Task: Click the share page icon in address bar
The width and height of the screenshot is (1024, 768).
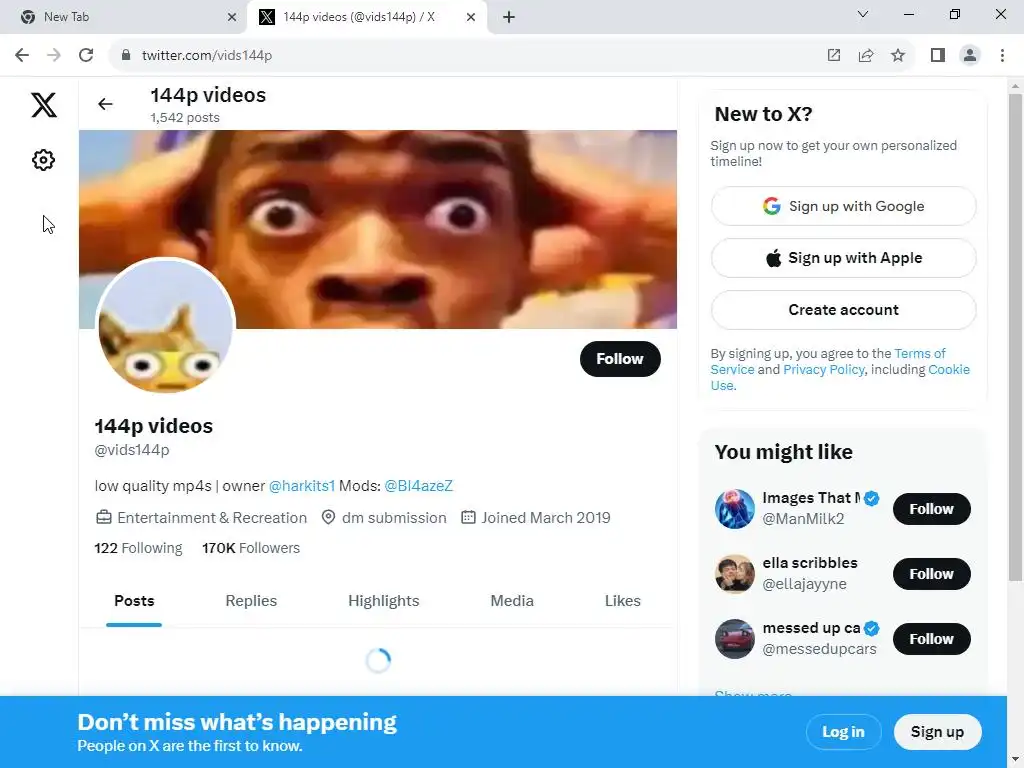Action: click(x=866, y=56)
